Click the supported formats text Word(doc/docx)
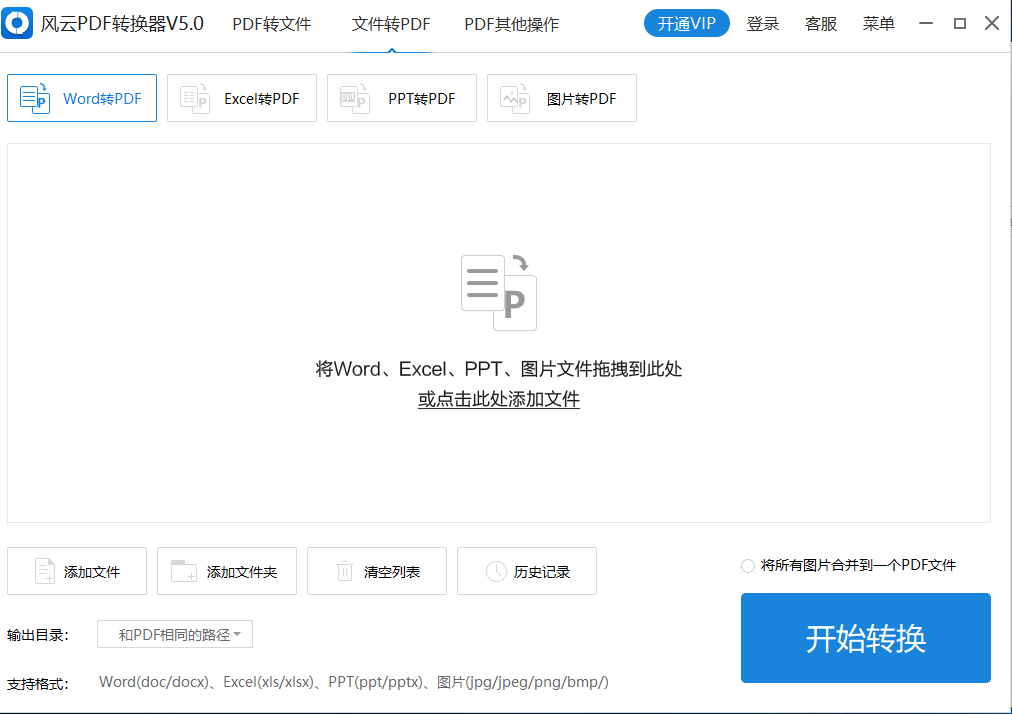 pyautogui.click(x=154, y=682)
